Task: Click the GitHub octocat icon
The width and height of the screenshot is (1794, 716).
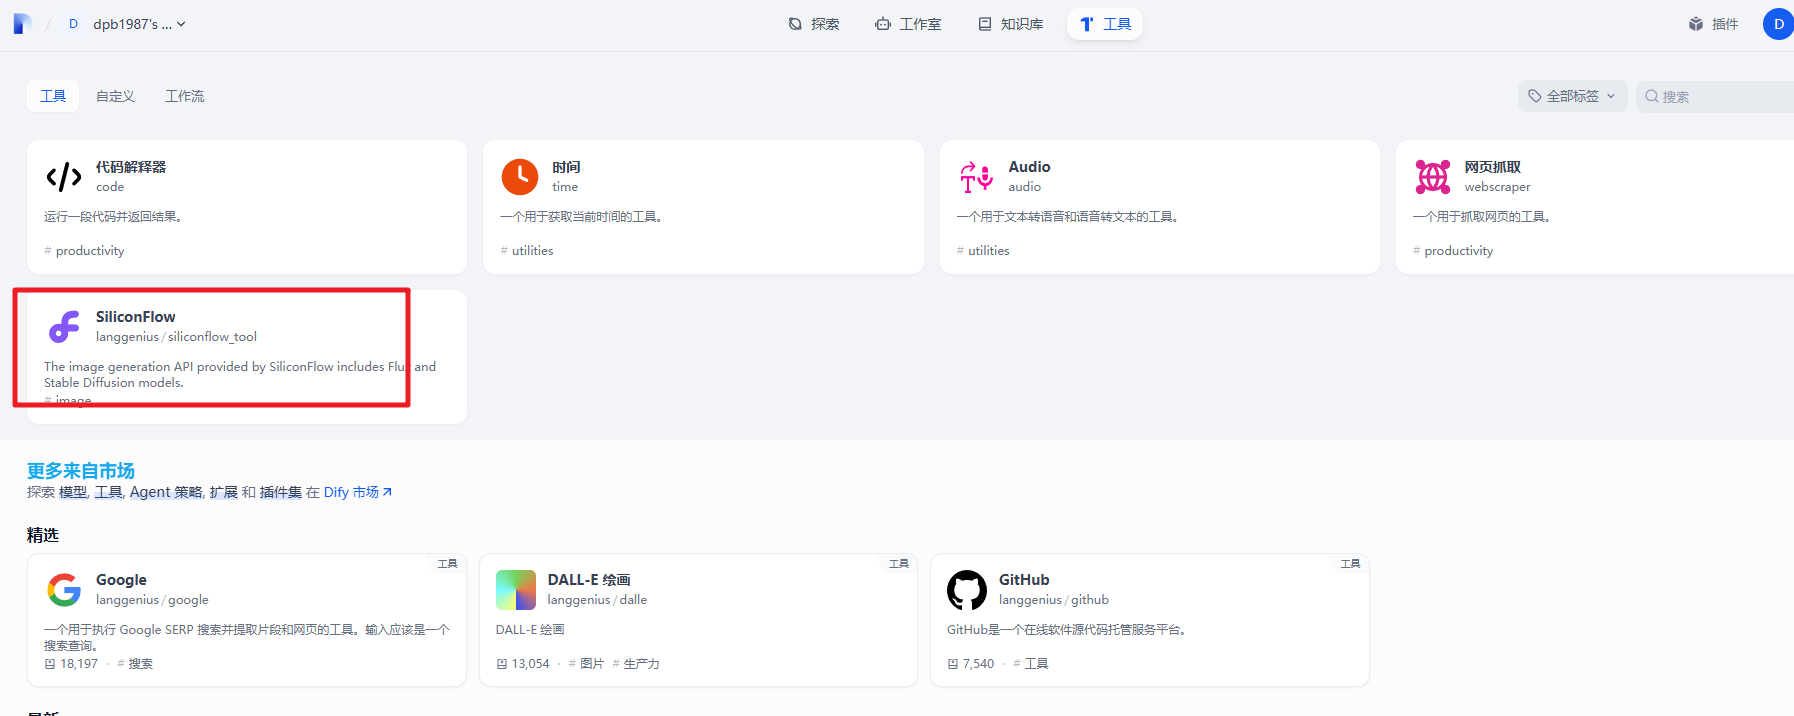Action: coord(967,590)
